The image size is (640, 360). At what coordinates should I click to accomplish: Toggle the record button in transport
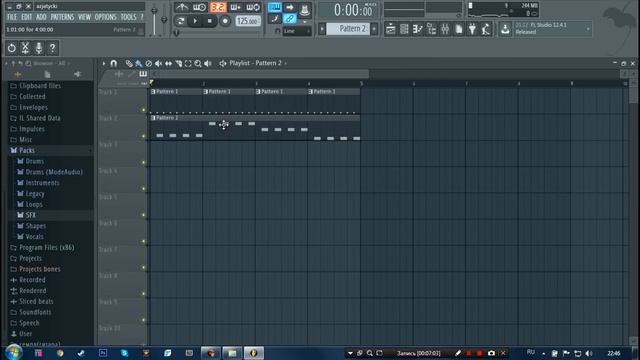coord(224,20)
